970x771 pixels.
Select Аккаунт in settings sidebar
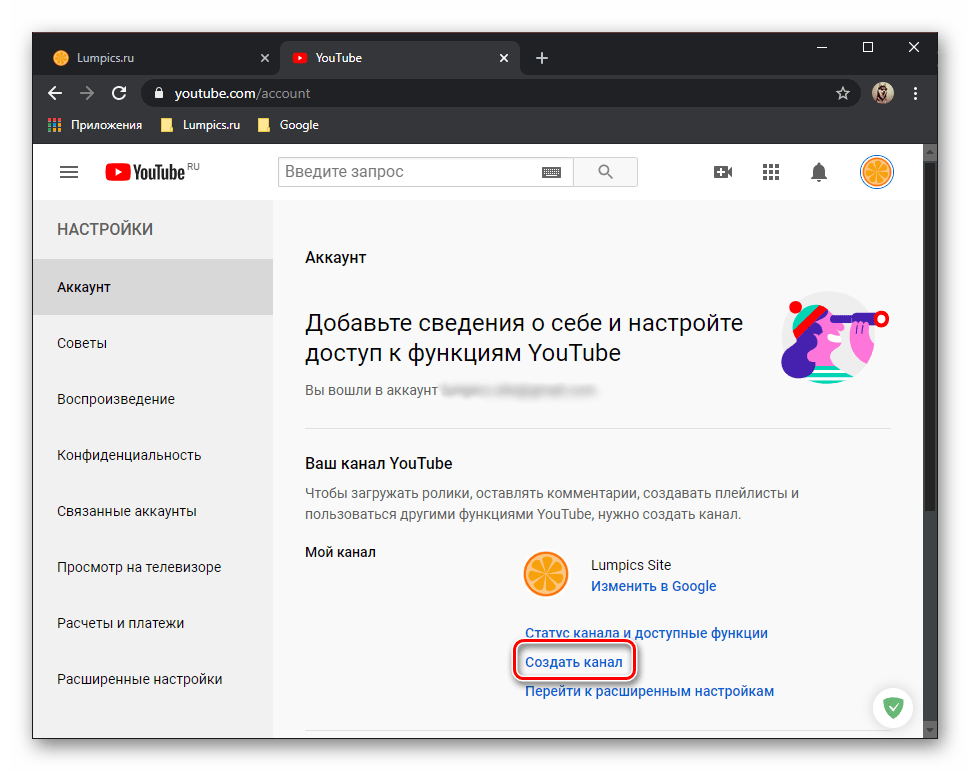click(153, 287)
